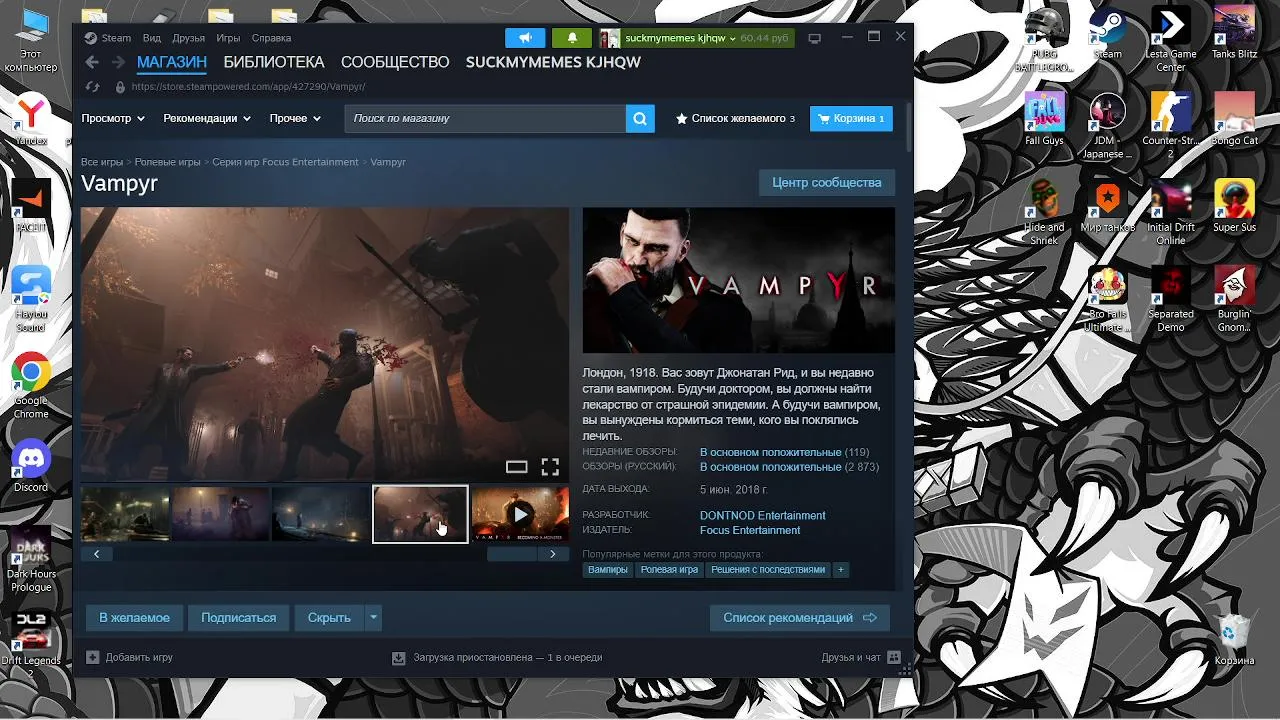Open the Центр сообщества button
The width and height of the screenshot is (1280, 720).
827,182
